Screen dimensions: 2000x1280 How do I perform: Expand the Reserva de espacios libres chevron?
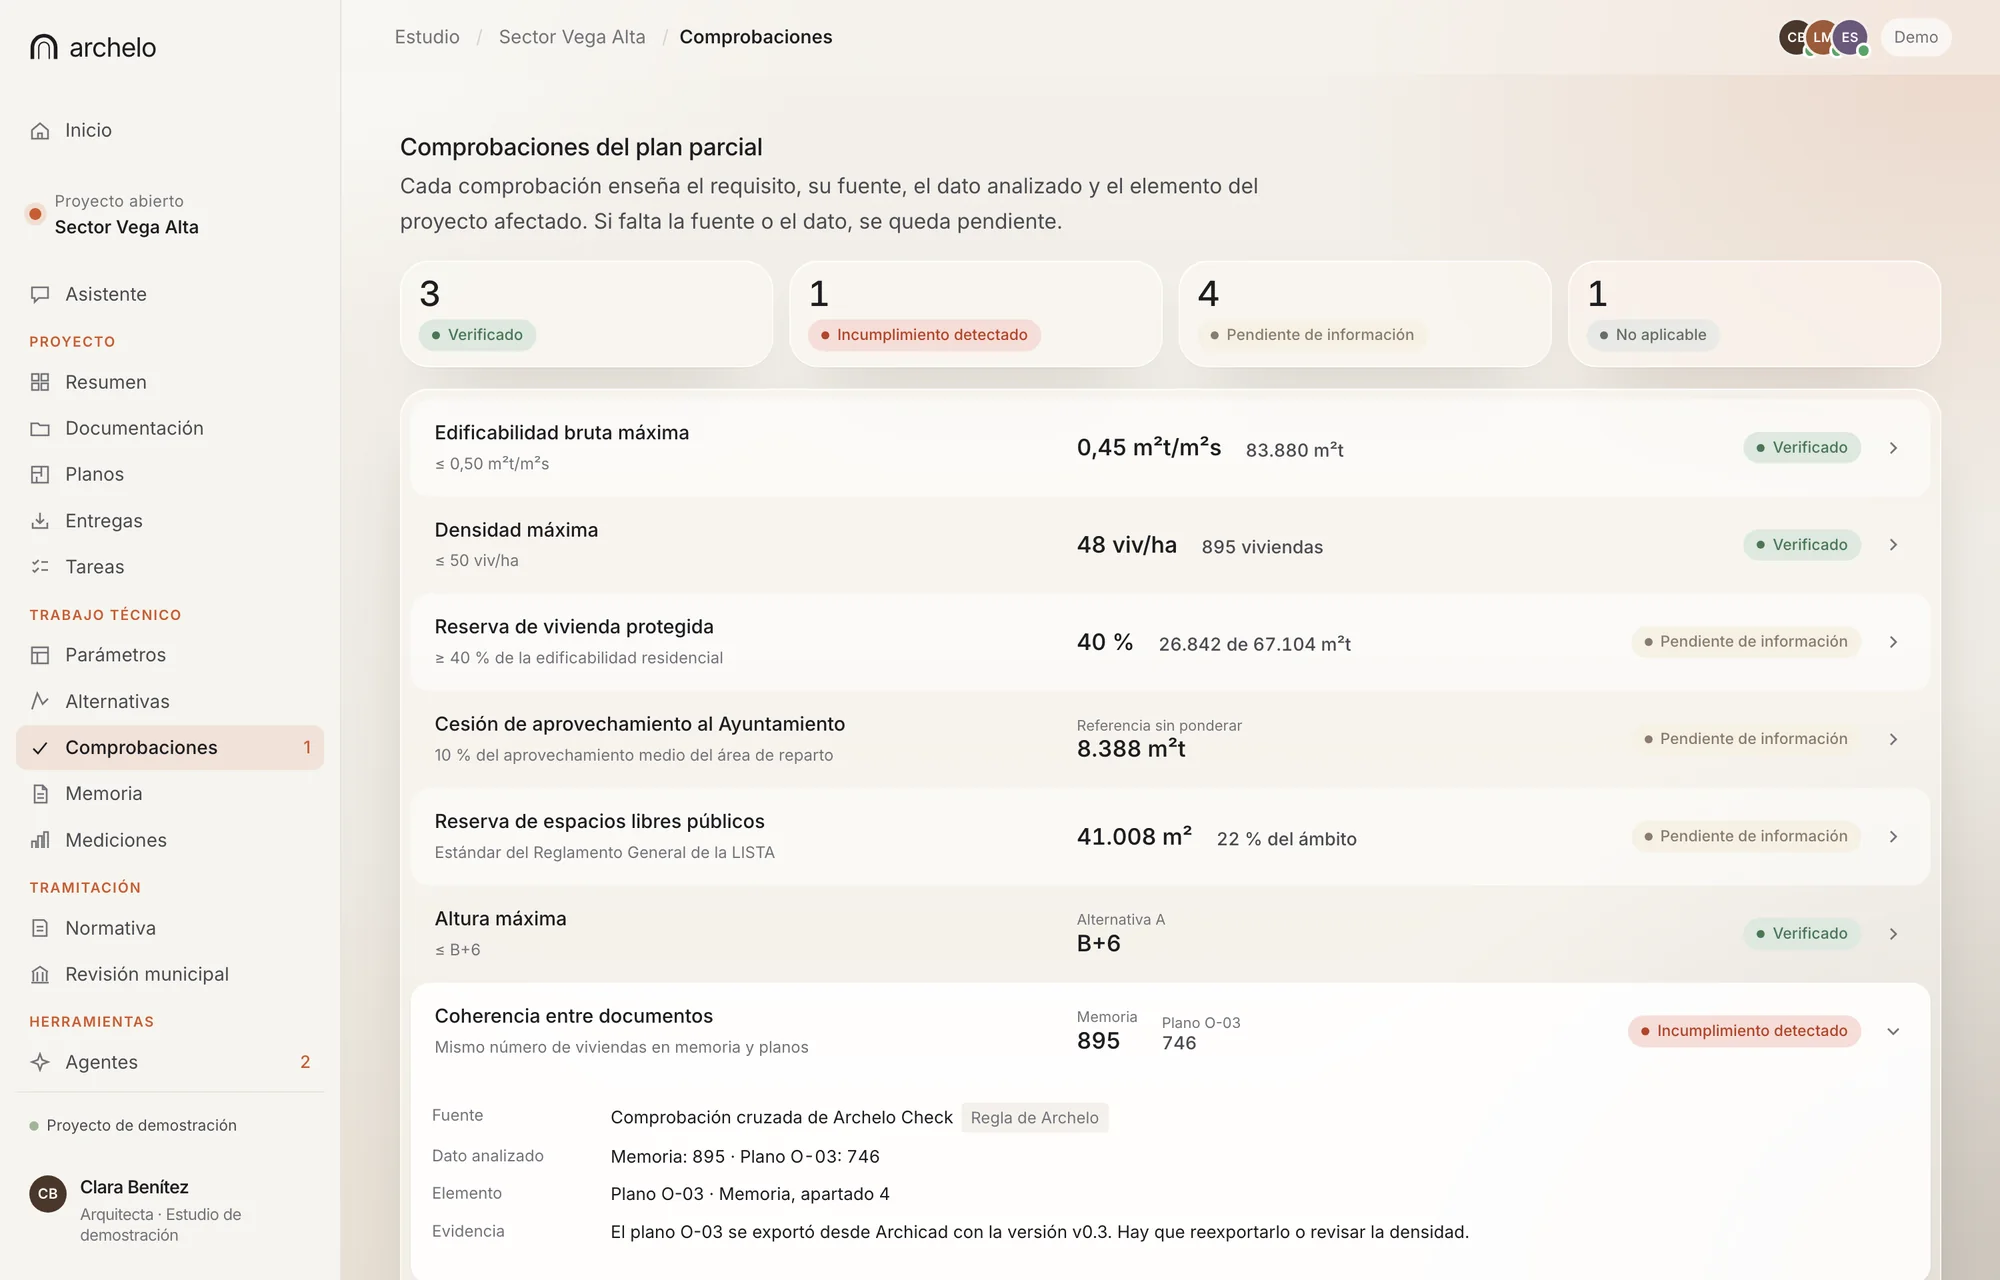click(1893, 837)
